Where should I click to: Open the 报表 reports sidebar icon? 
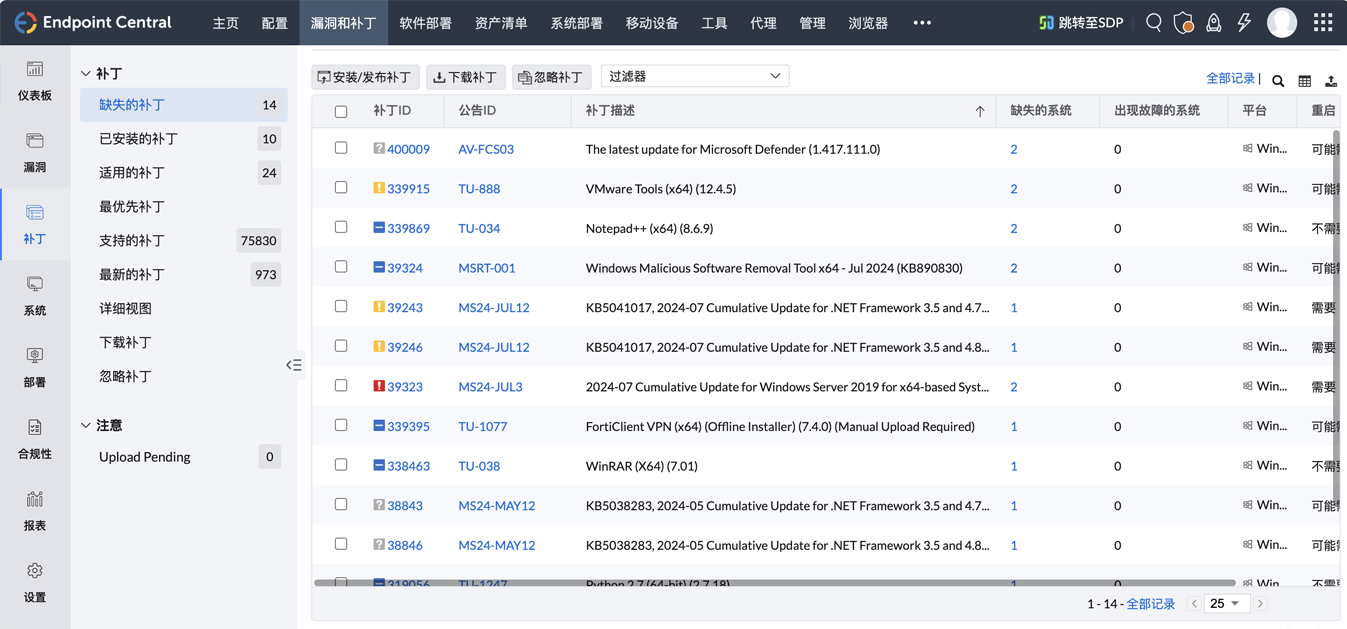click(35, 499)
